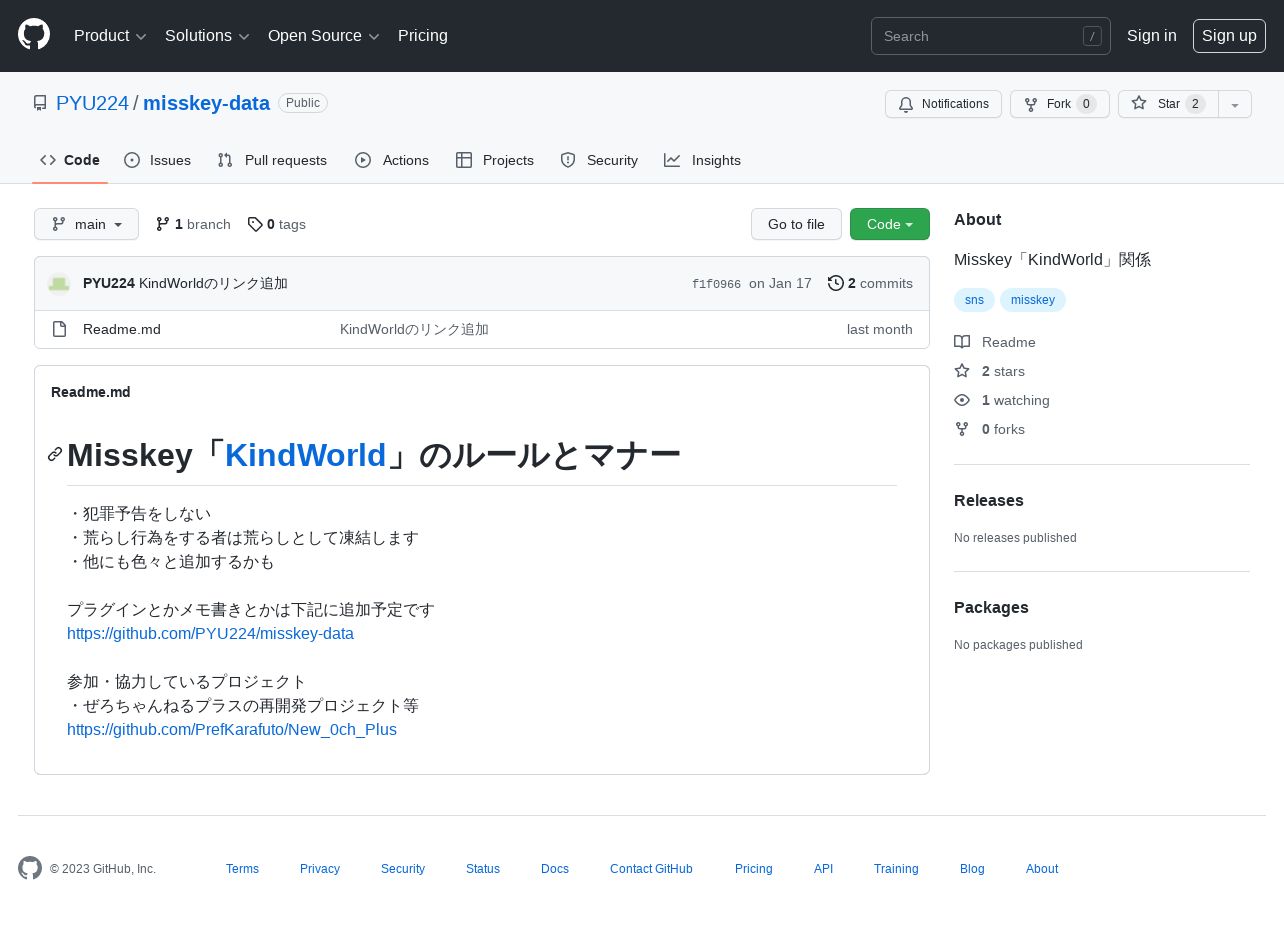Click the repository book icon beside PYU224

point(40,103)
